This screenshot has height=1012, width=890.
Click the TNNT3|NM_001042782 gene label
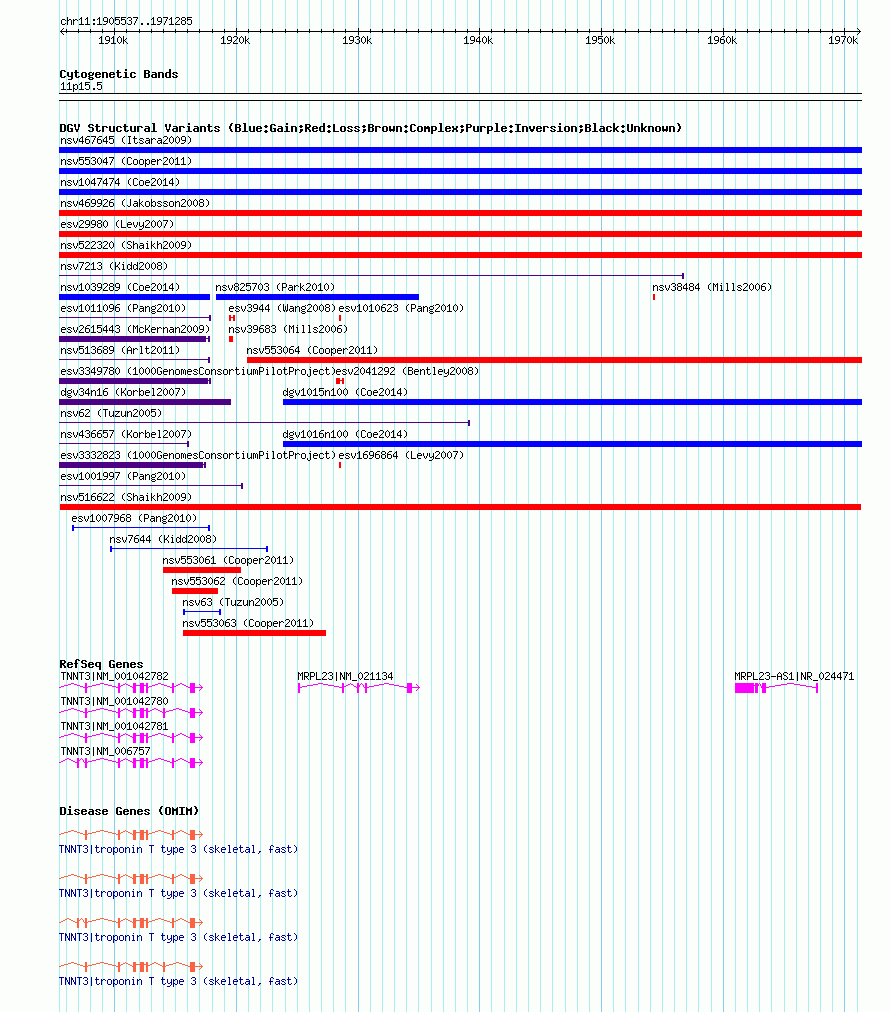(x=114, y=676)
